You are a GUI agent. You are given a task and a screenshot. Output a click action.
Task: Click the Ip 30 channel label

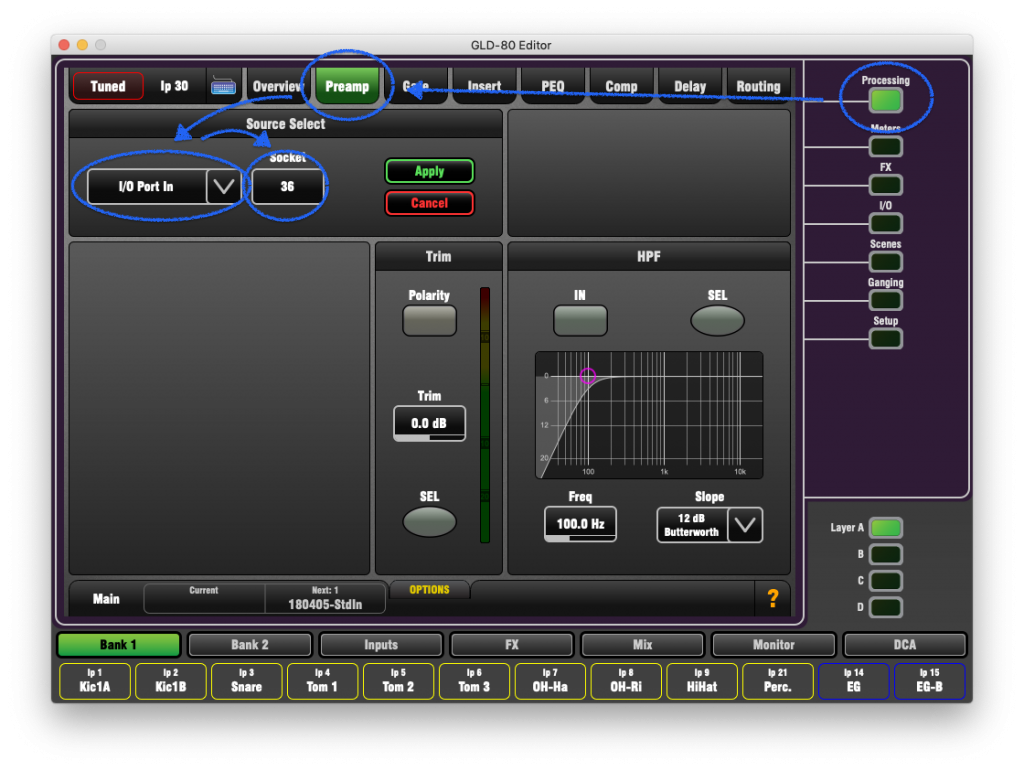(x=174, y=86)
